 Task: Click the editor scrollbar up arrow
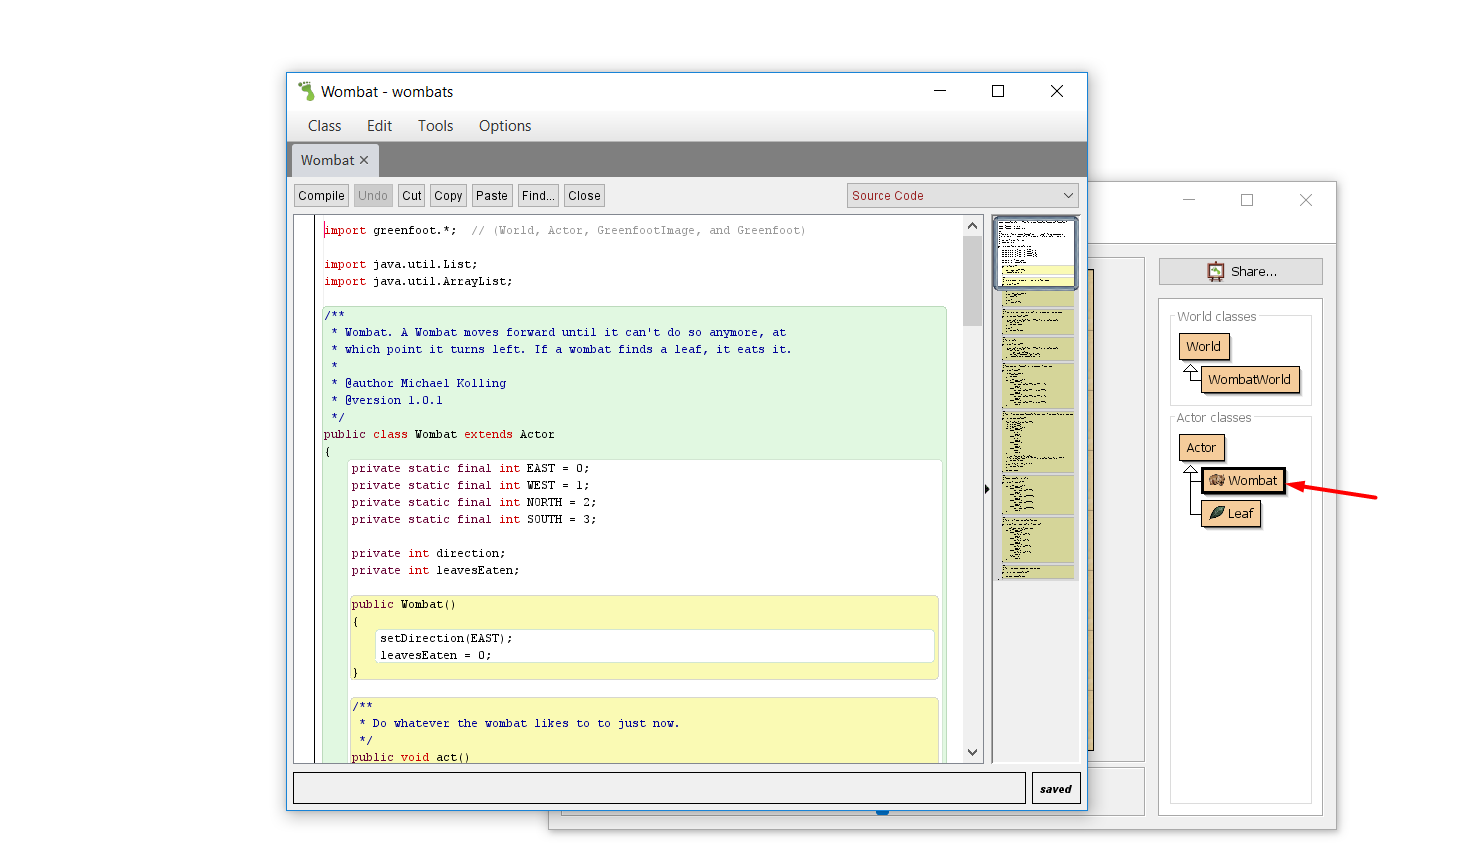[972, 226]
